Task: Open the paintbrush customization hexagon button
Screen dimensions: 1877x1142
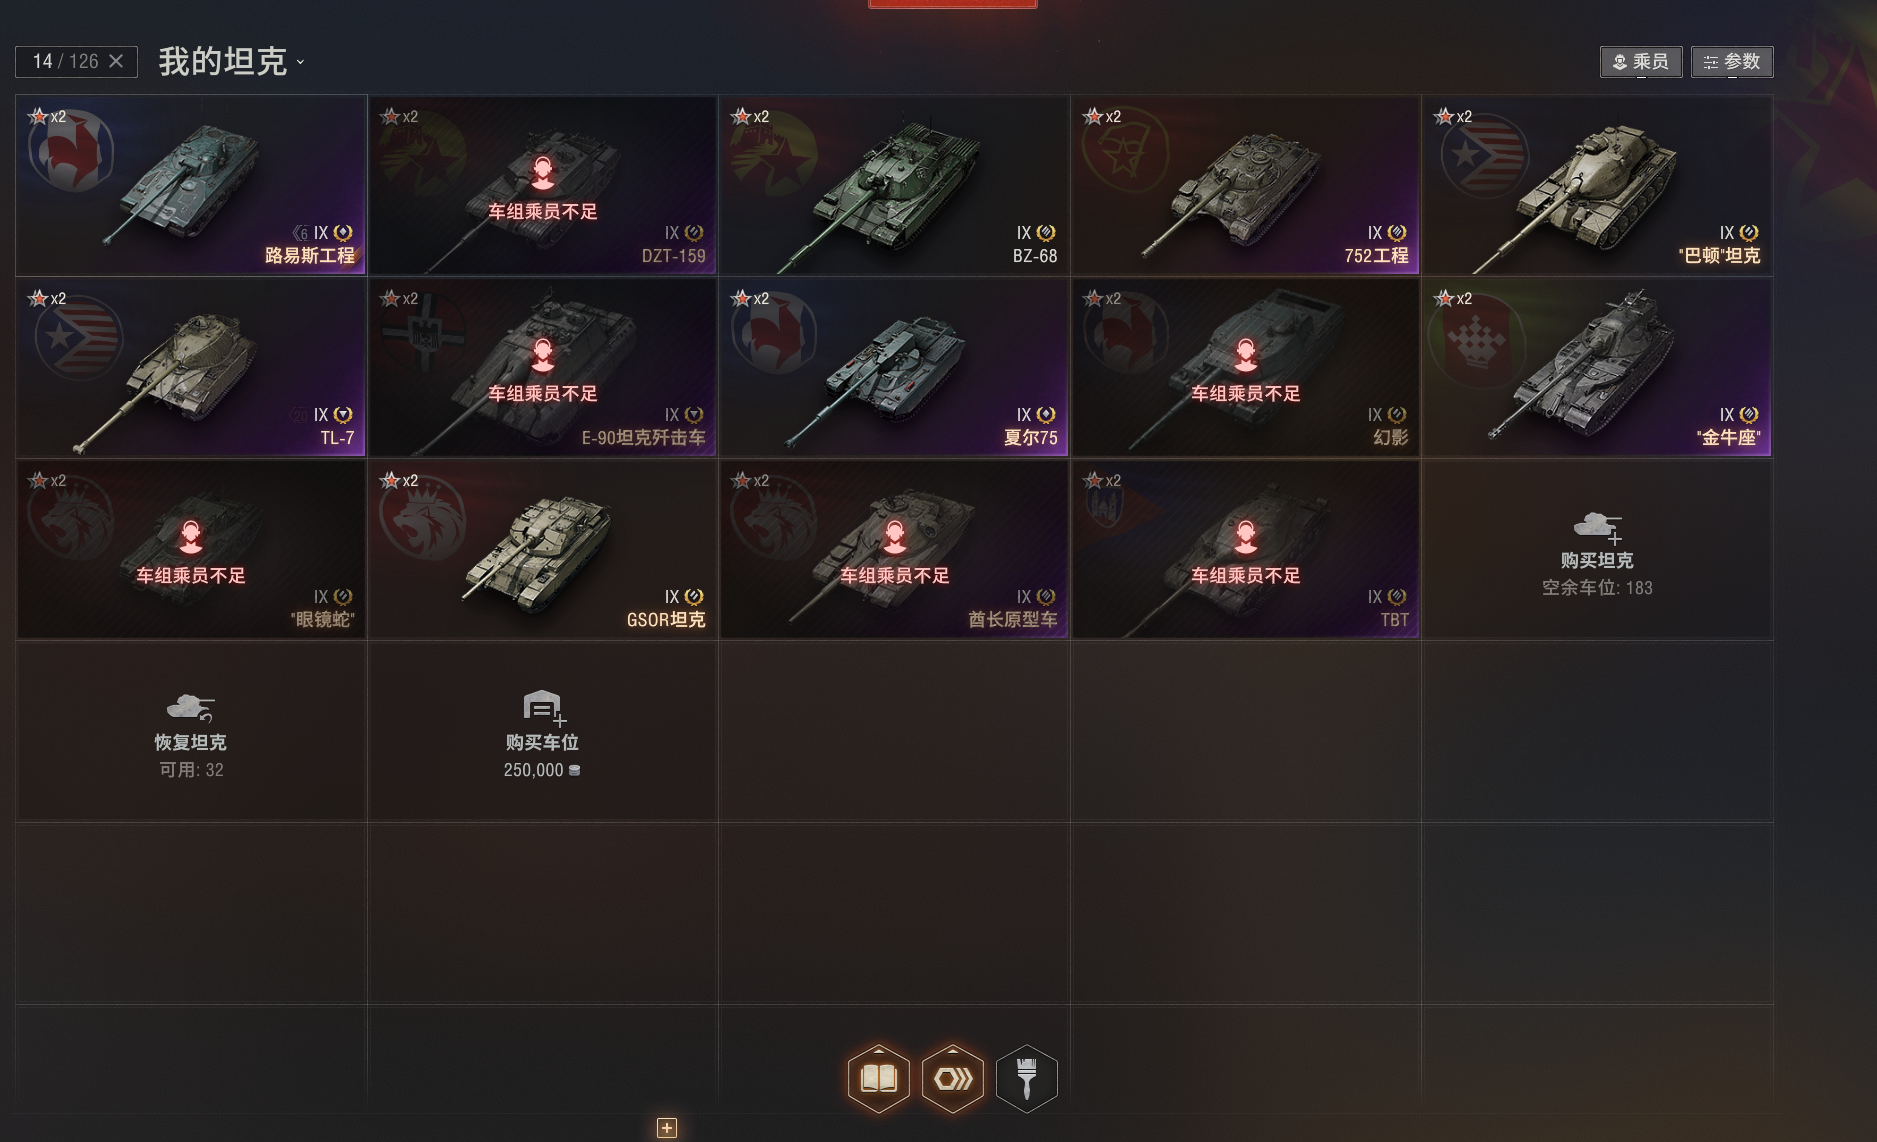Action: (1026, 1078)
